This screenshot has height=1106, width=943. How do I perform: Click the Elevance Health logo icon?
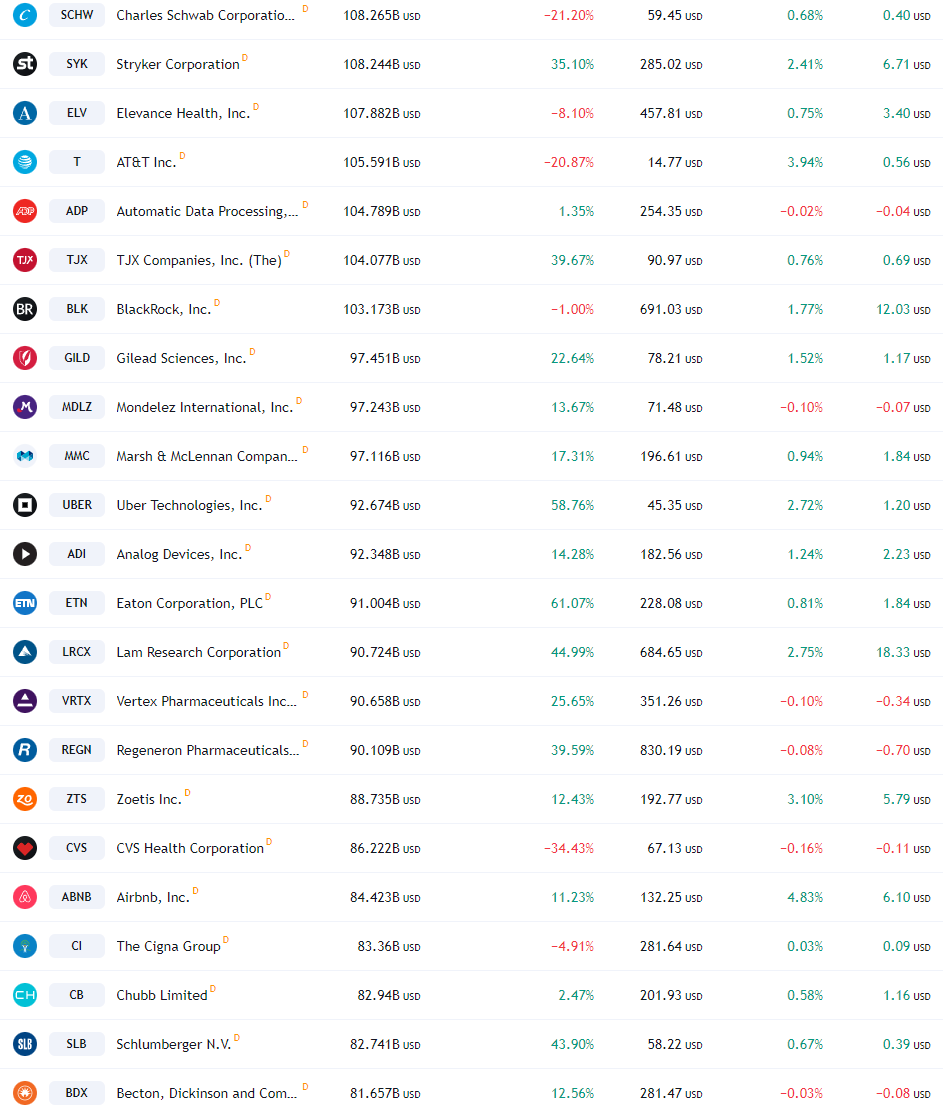click(25, 113)
